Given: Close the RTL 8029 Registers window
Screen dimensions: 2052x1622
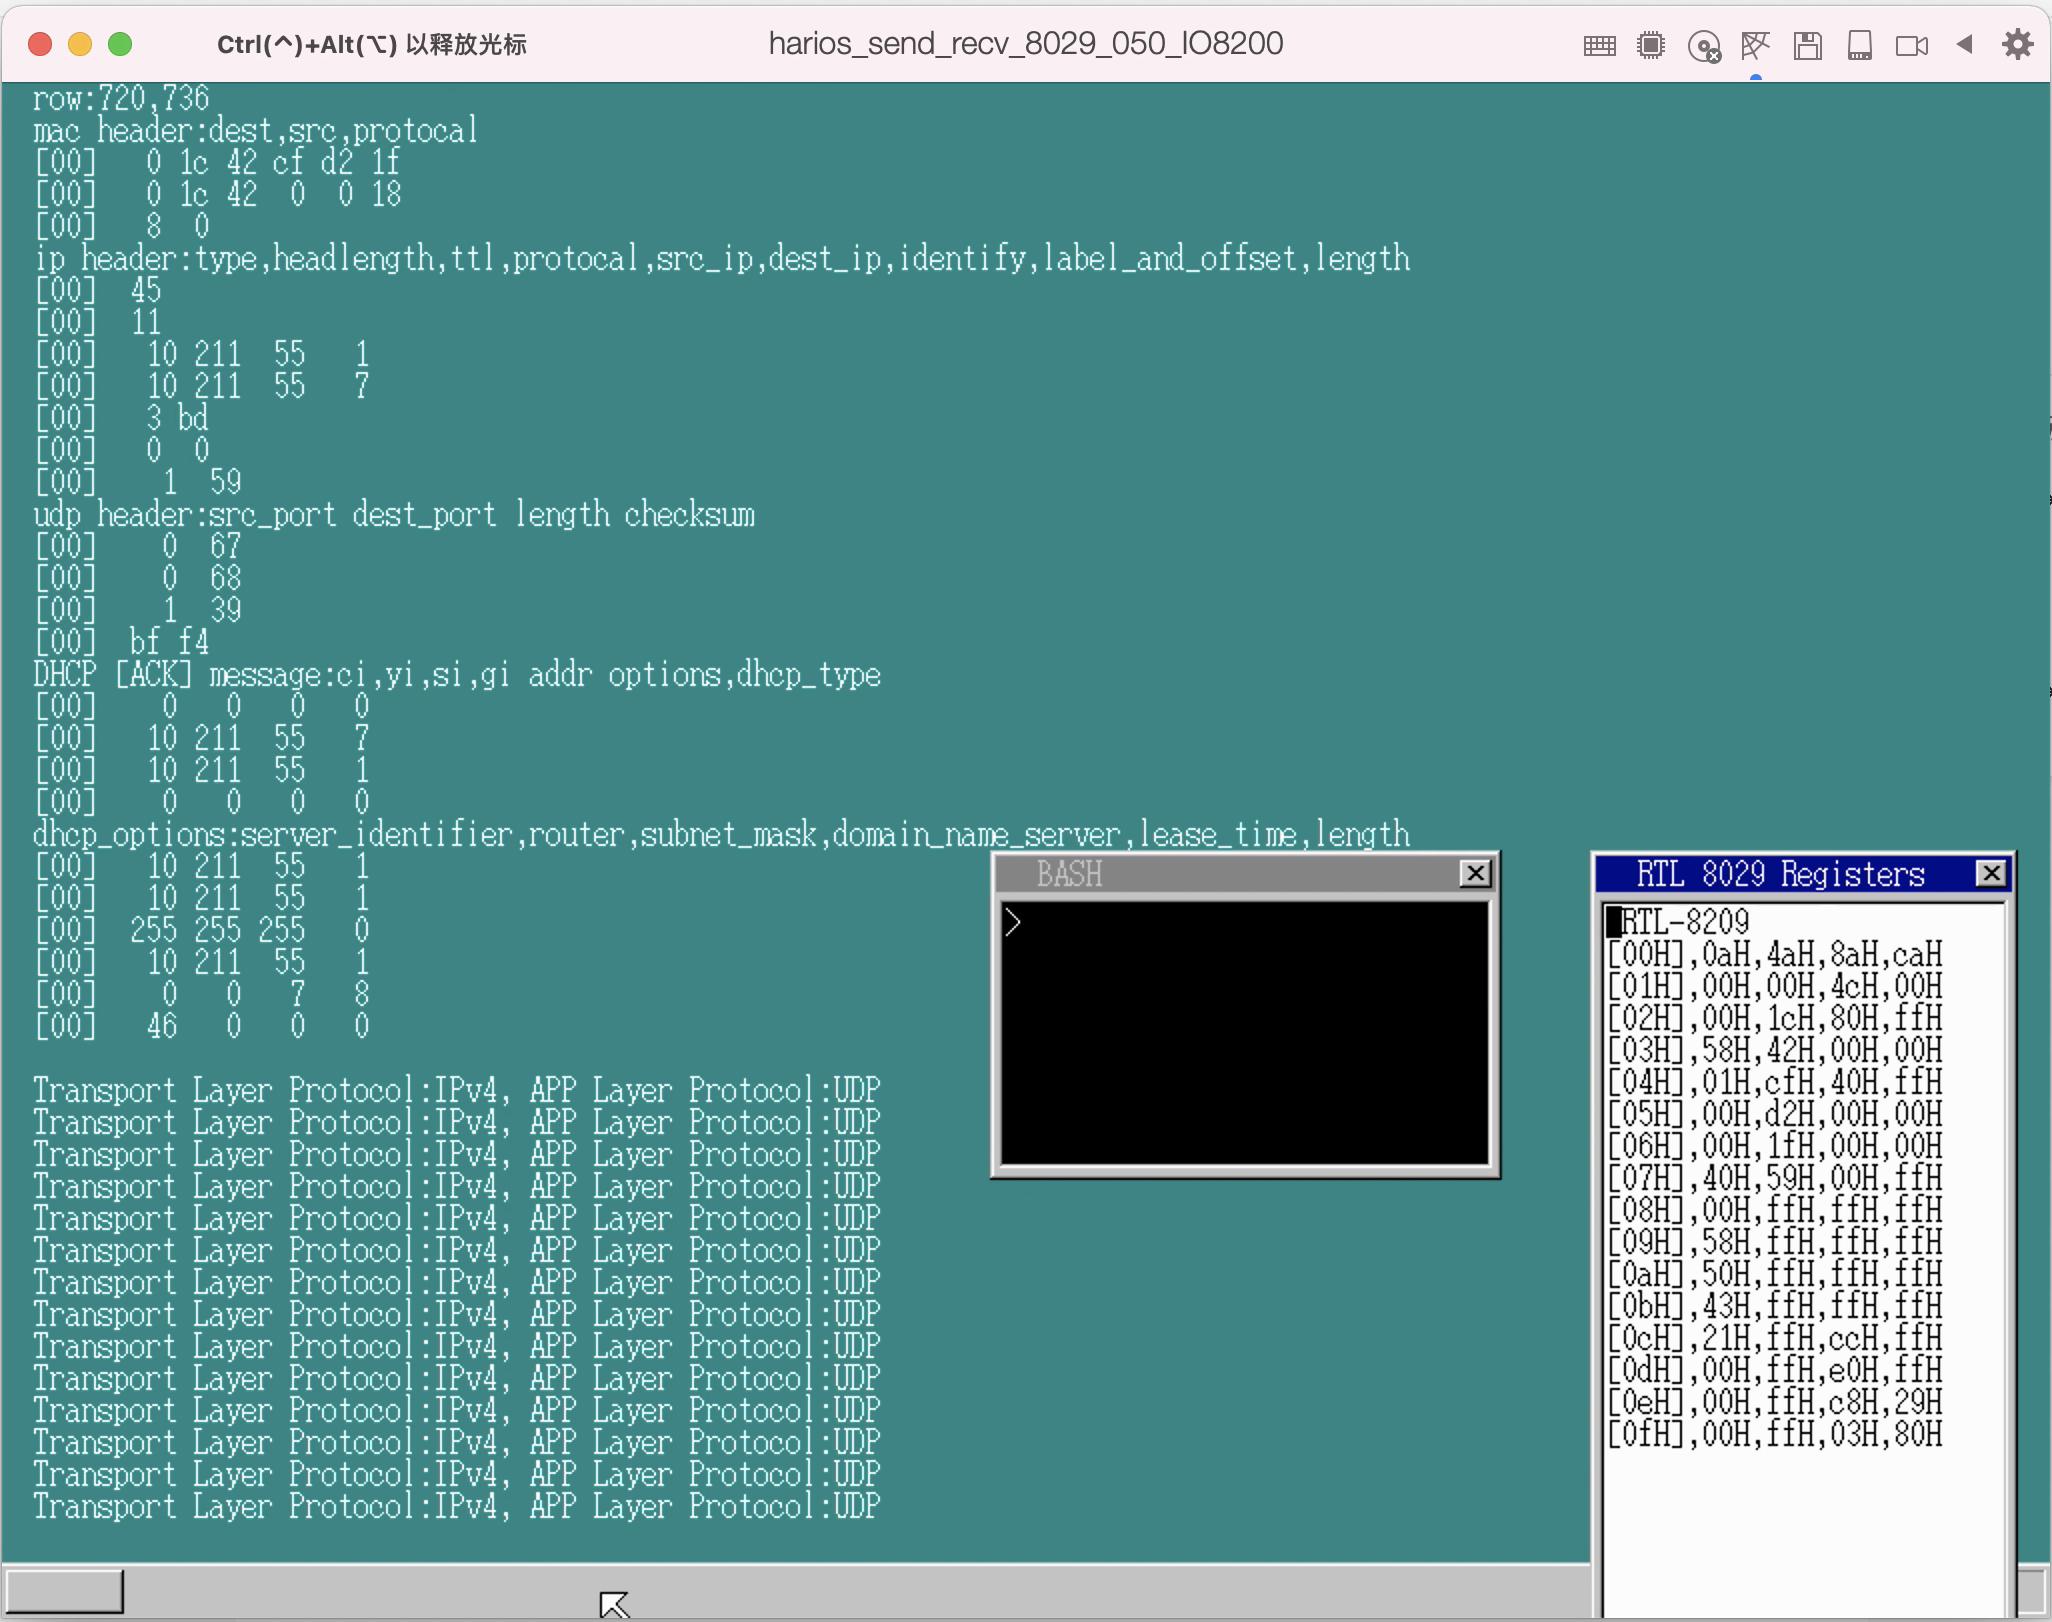Looking at the screenshot, I should [x=1991, y=873].
